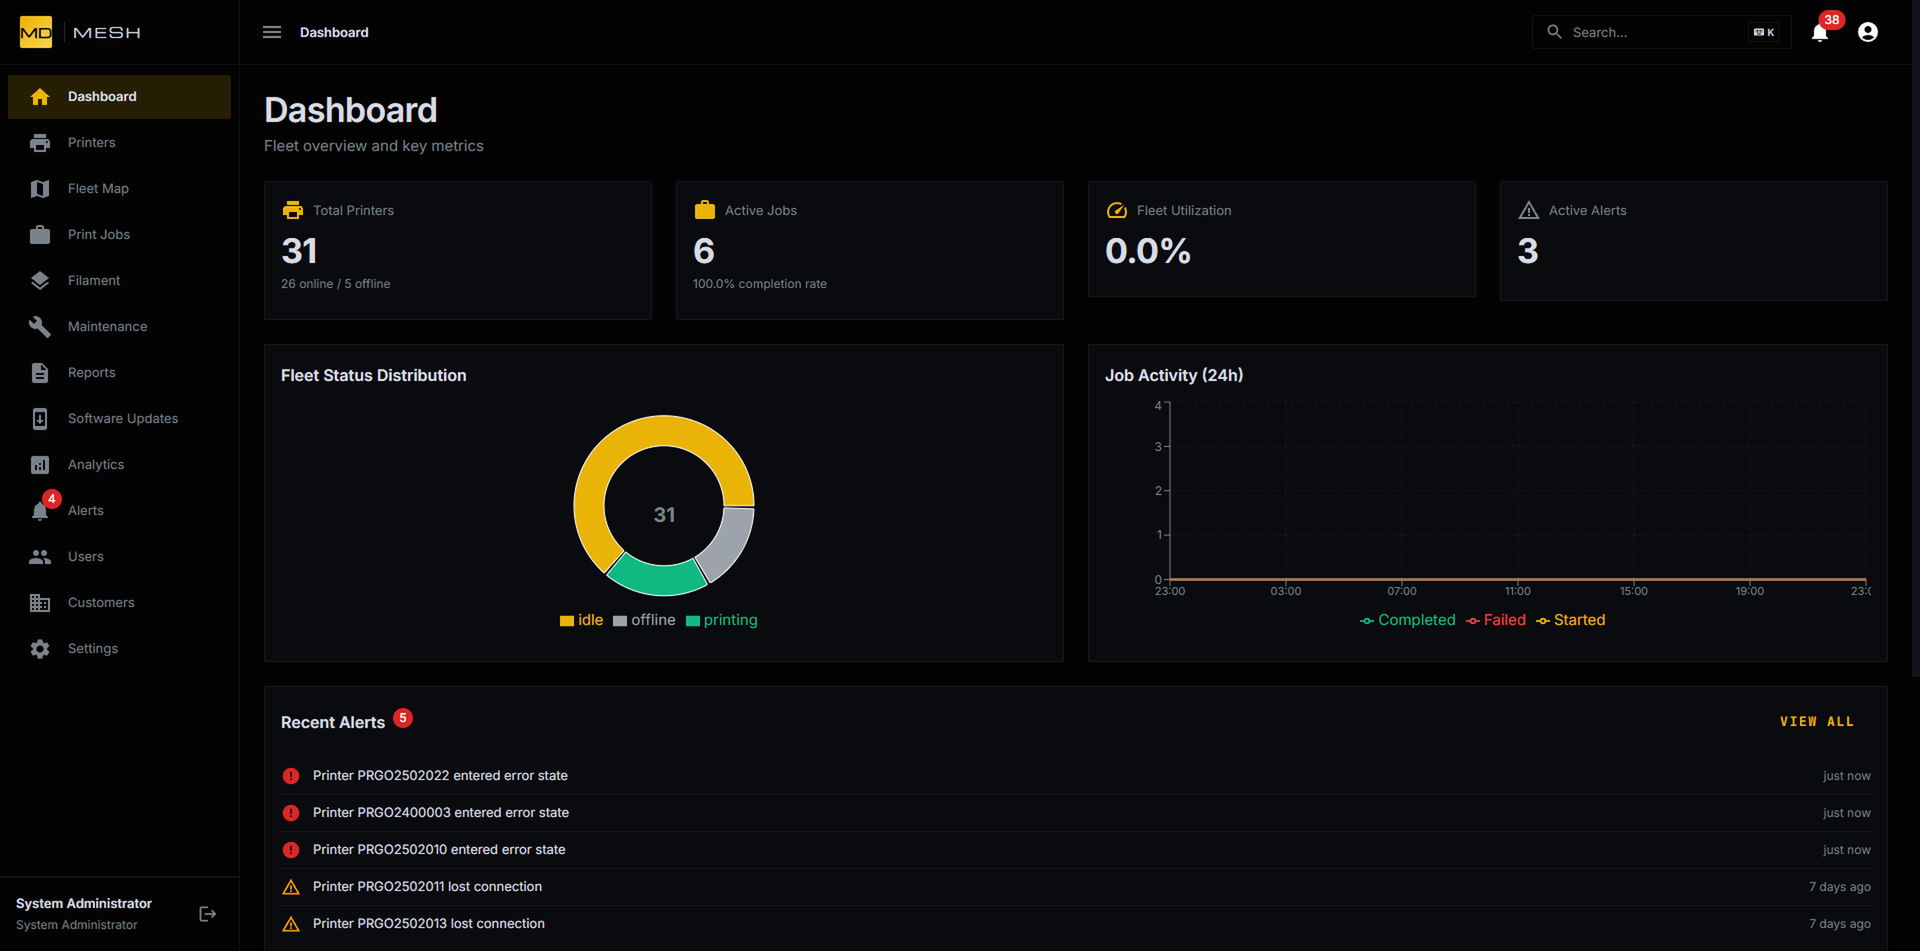Toggle the Failed series in Job Activity chart
Screen dimensions: 1920x951
coord(1496,620)
